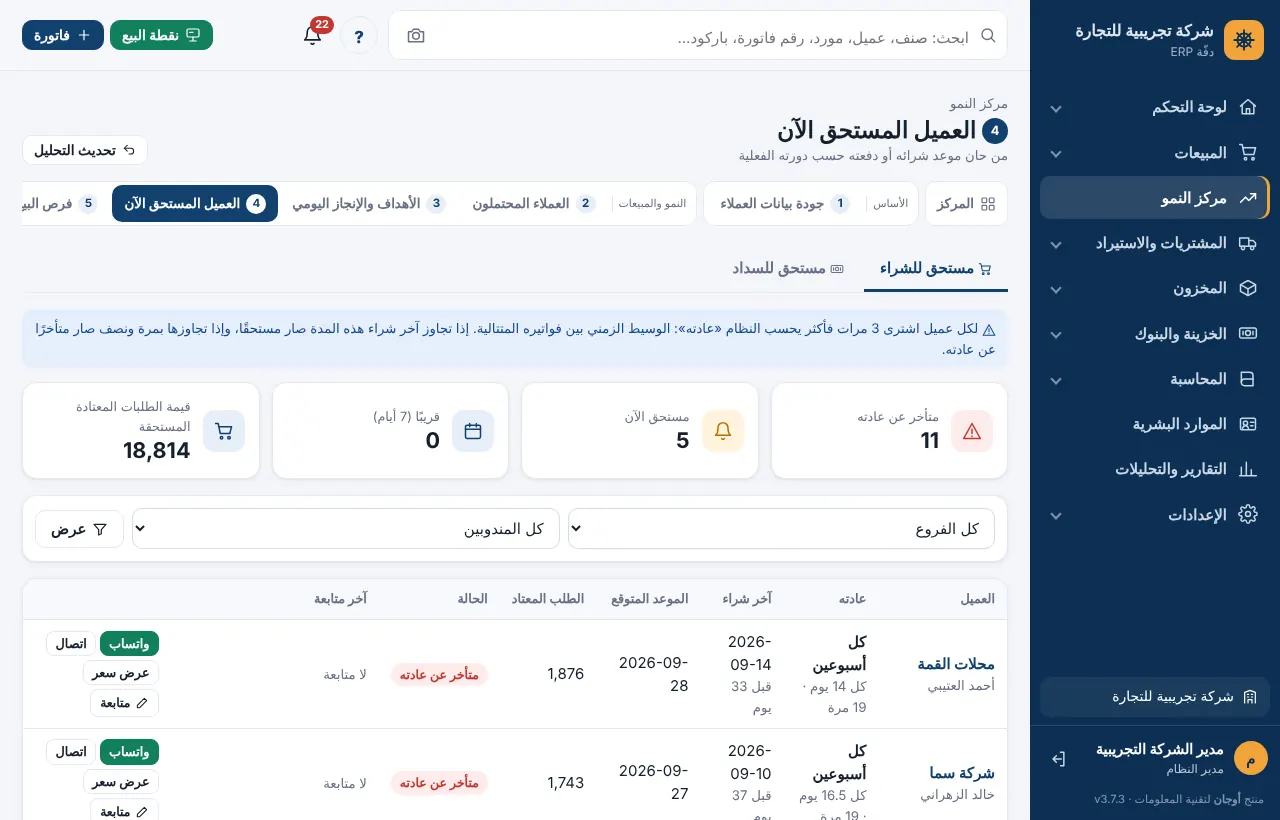Open the محلات القمة customer link
The height and width of the screenshot is (820, 1280).
956,664
